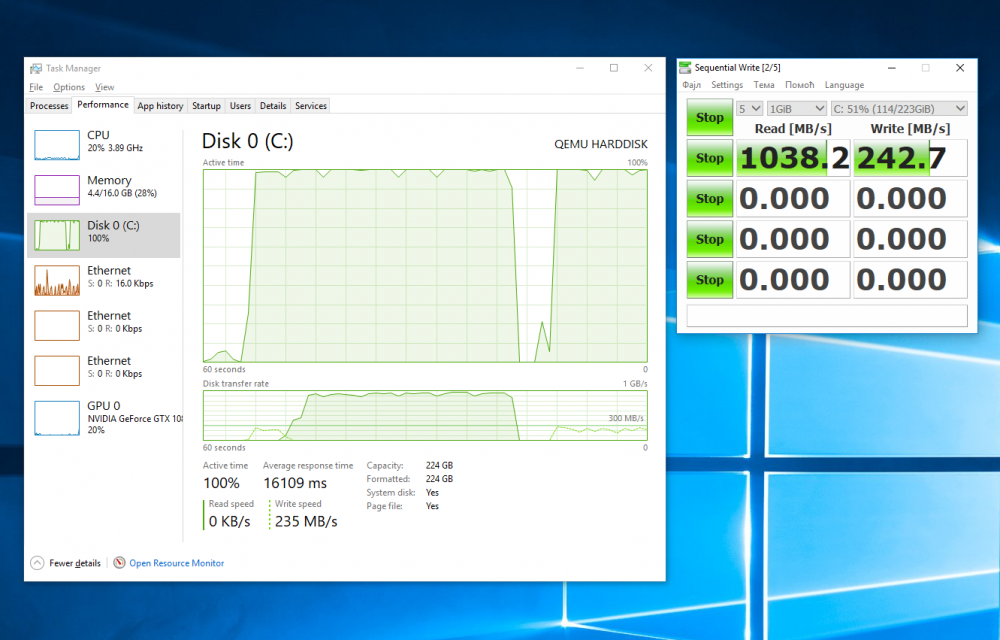The width and height of the screenshot is (1000, 640).
Task: Click the write result 242.7
Action: pos(910,158)
